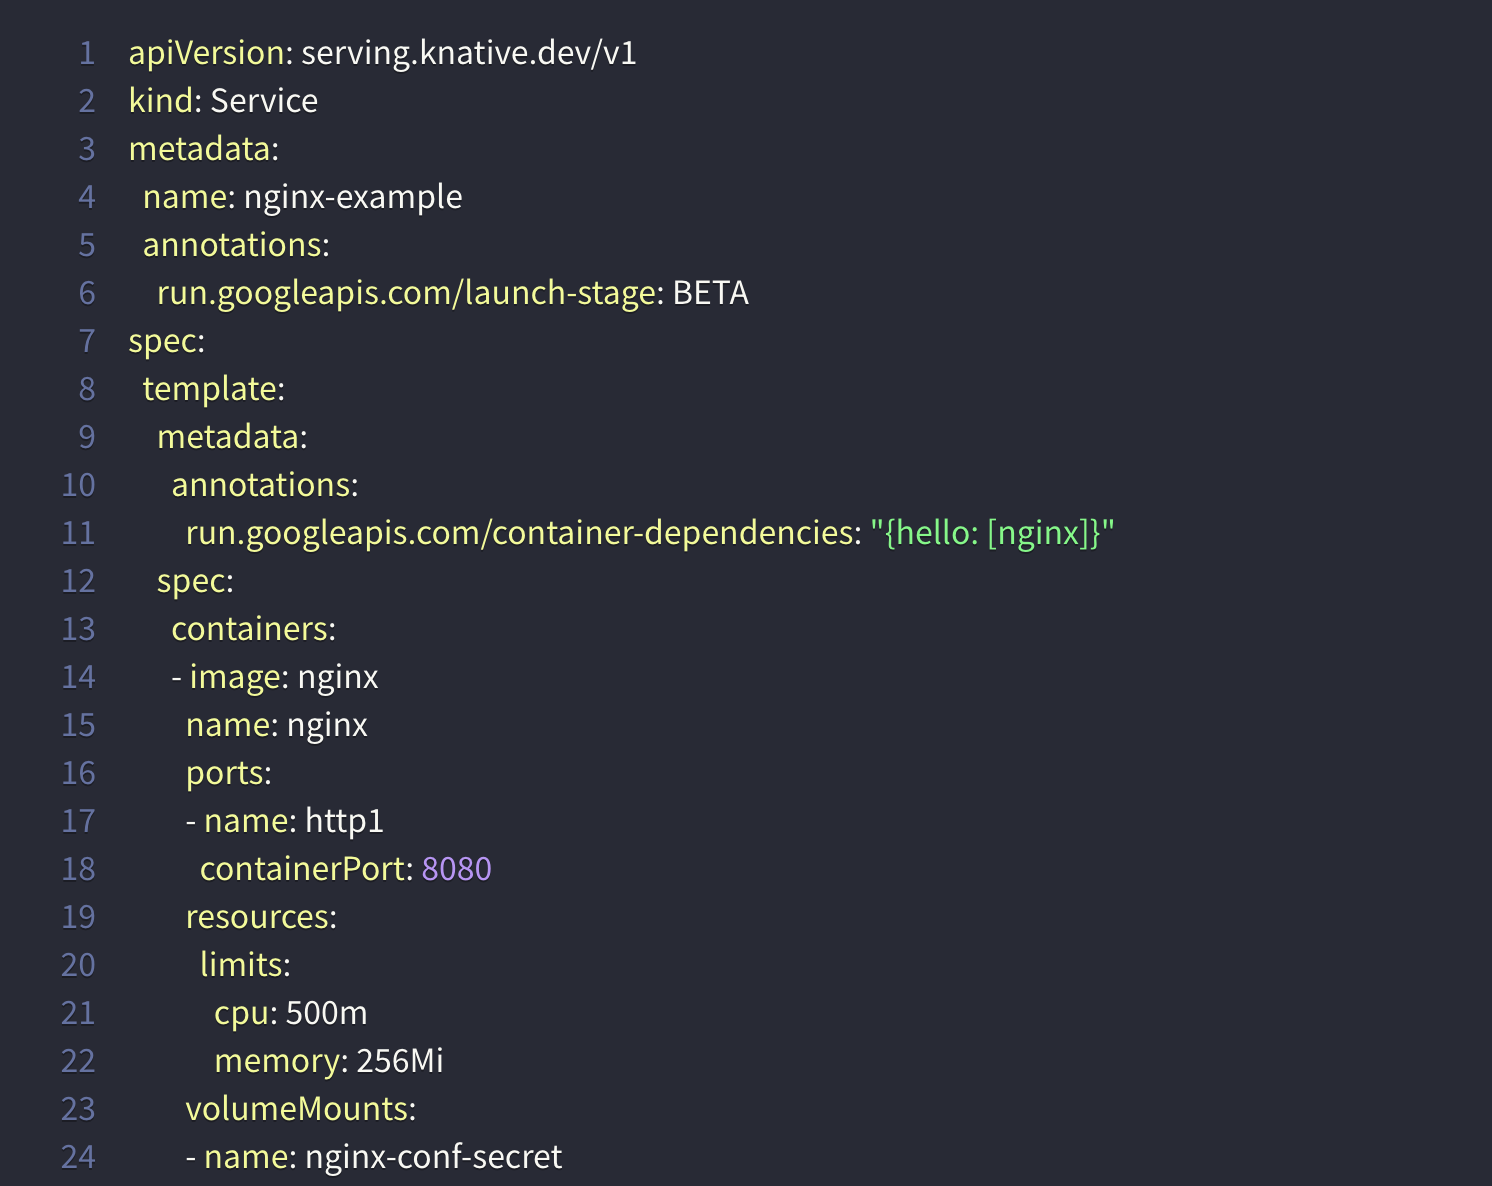1492x1186 pixels.
Task: Click the serving.knative.dev/v1 value
Action: point(468,53)
